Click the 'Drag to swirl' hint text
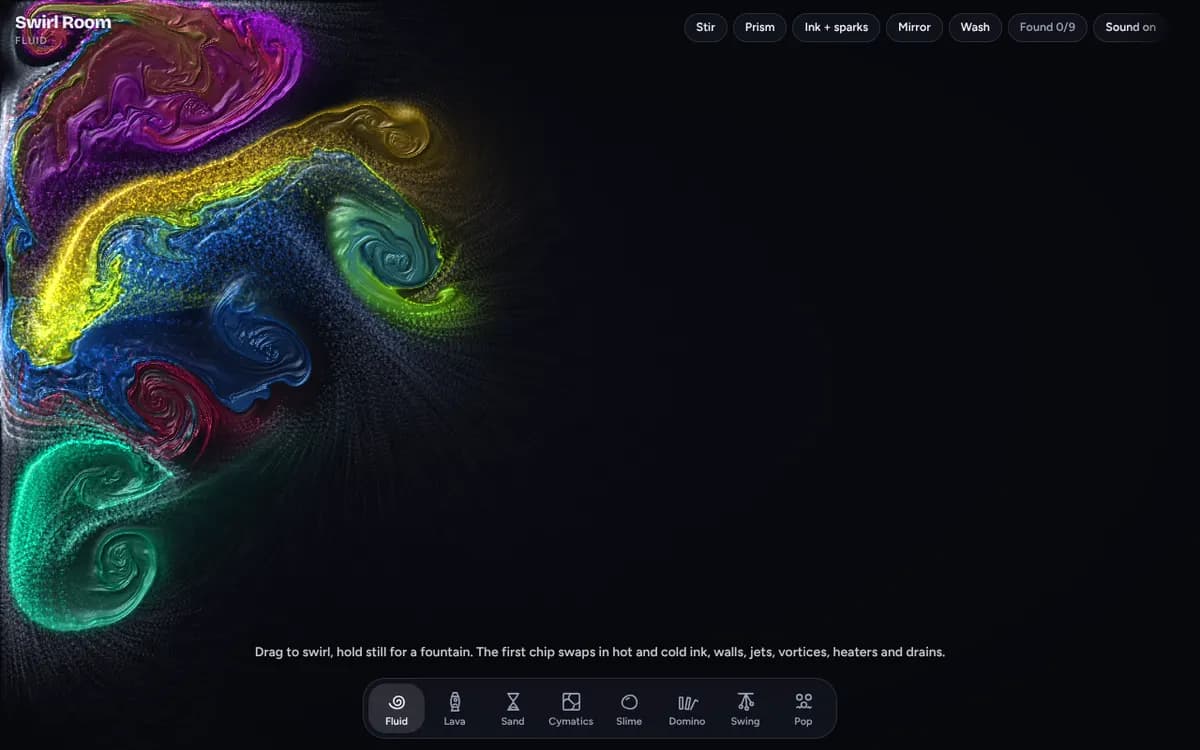 [600, 652]
